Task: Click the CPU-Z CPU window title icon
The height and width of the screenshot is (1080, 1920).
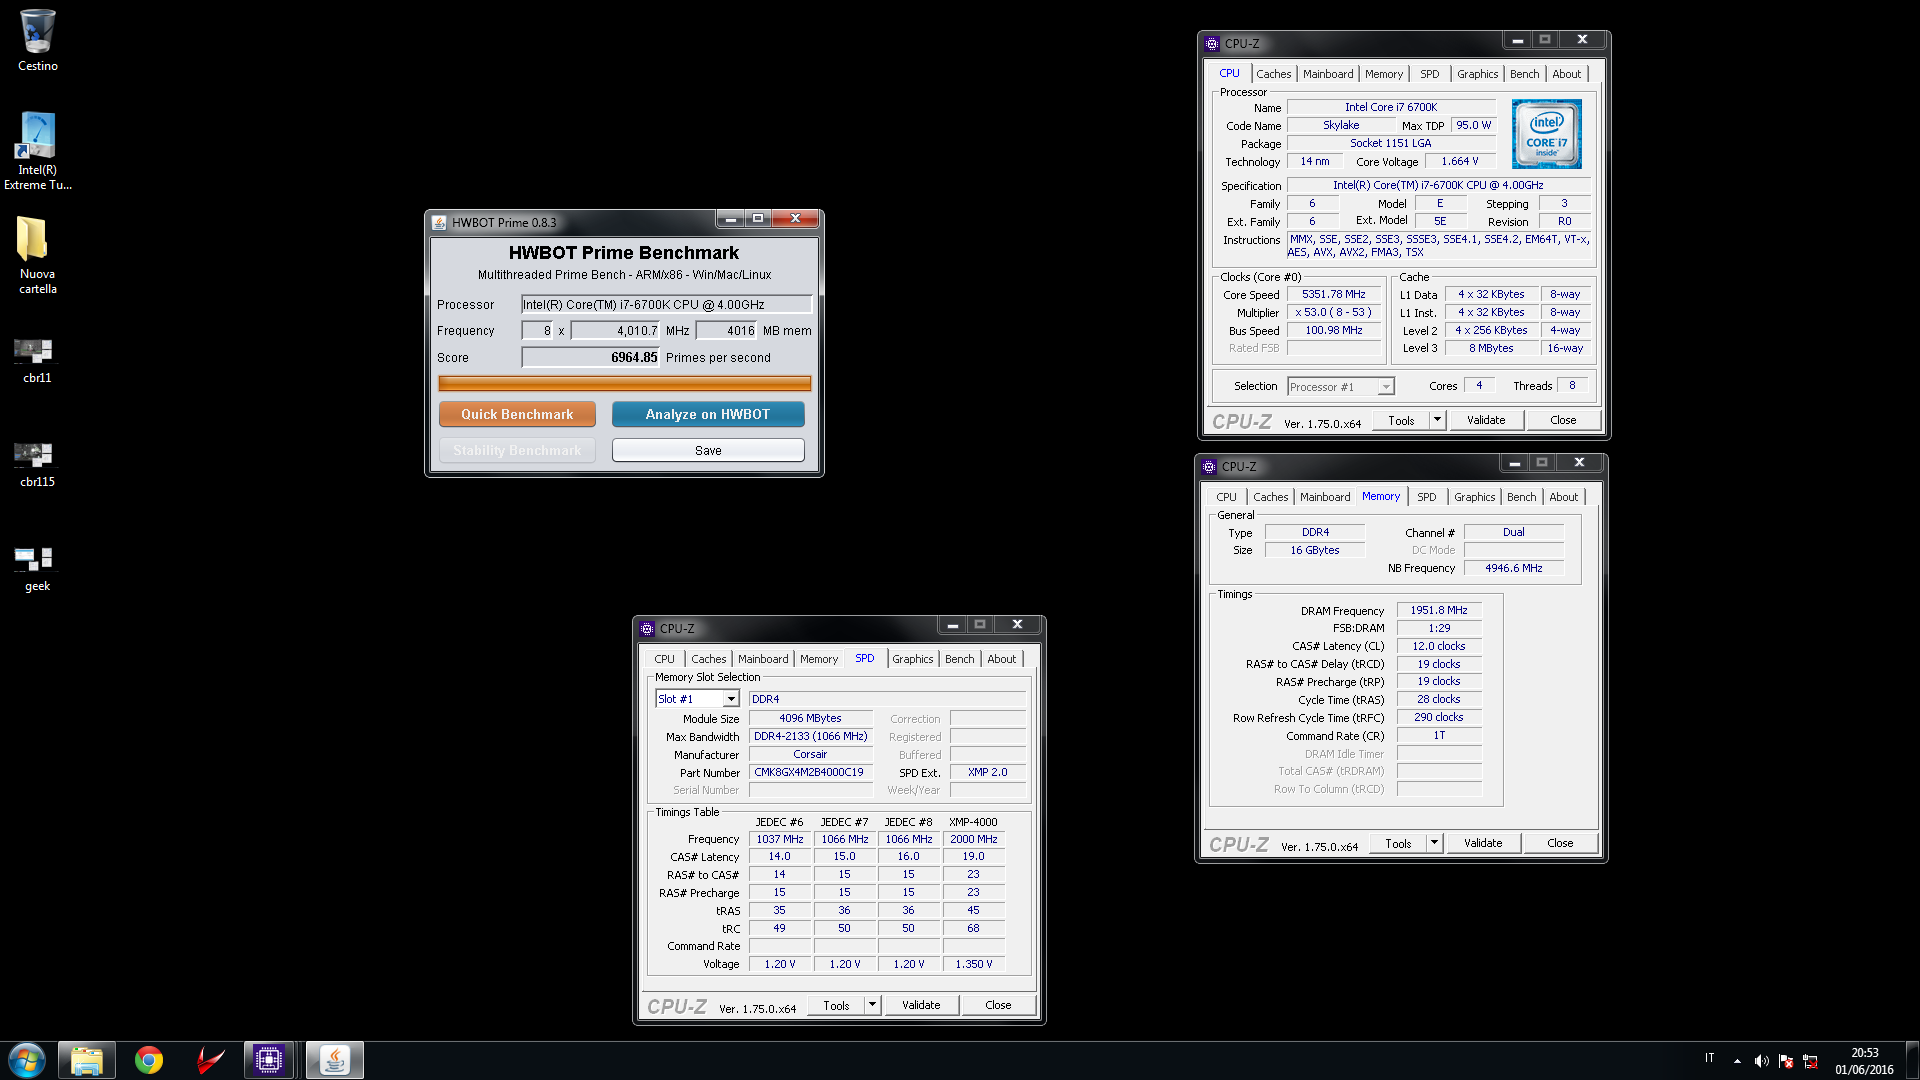Action: pos(1212,43)
